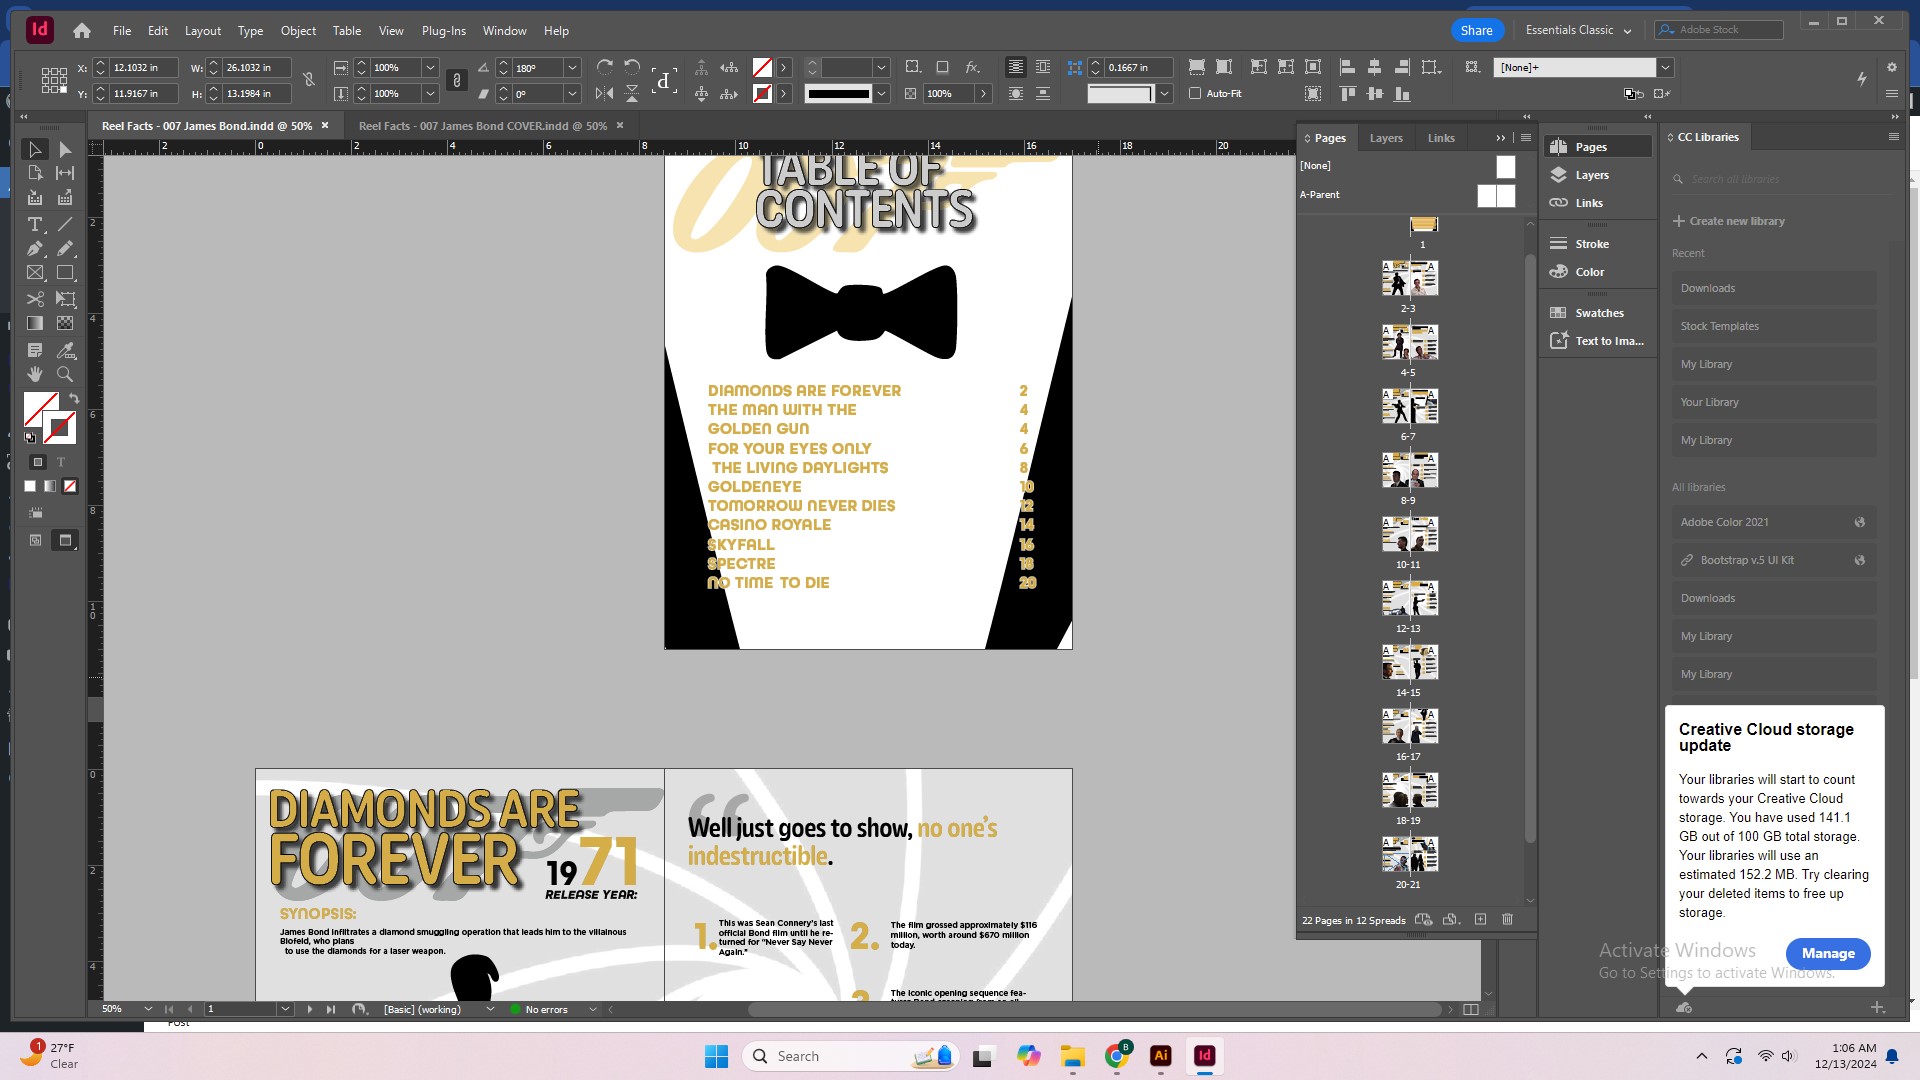The image size is (1920, 1080).
Task: Delete selected pages trash icon
Action: (1508, 920)
